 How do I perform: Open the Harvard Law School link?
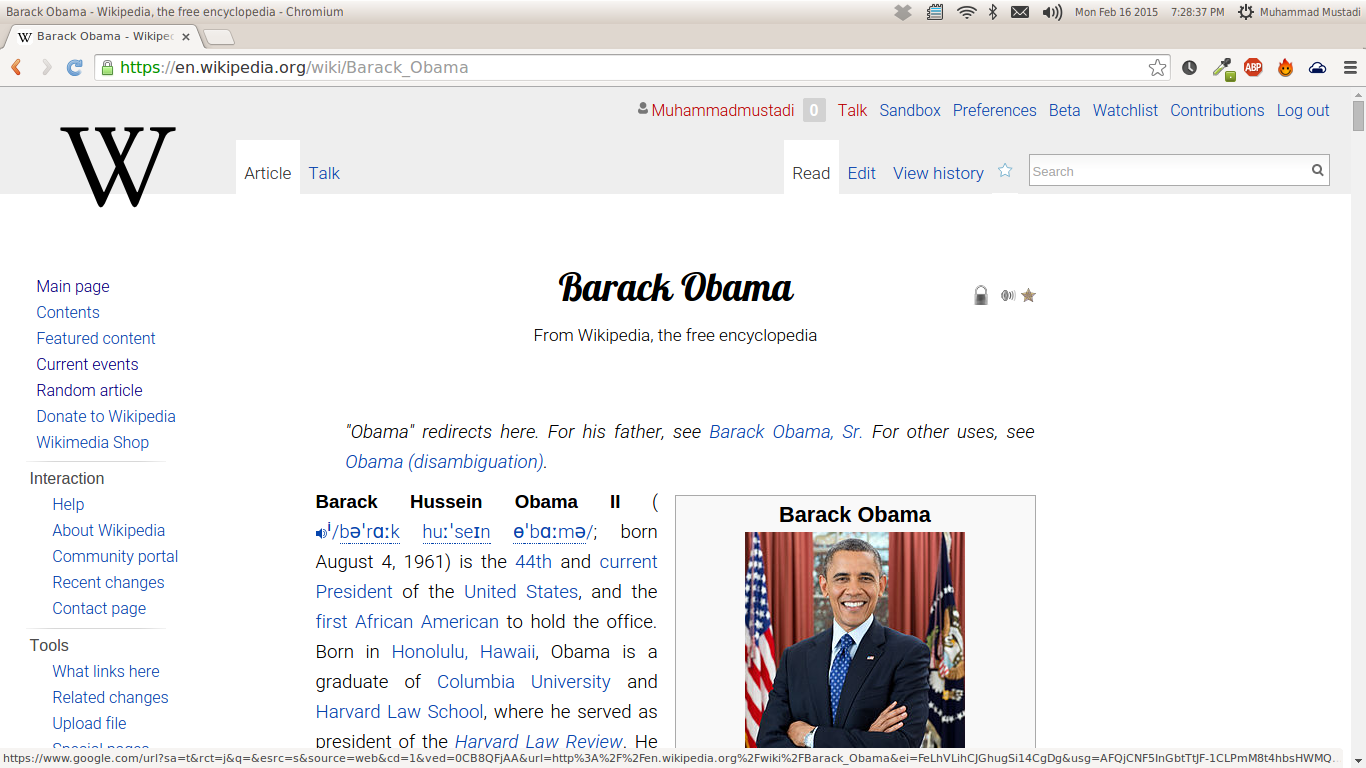click(400, 712)
